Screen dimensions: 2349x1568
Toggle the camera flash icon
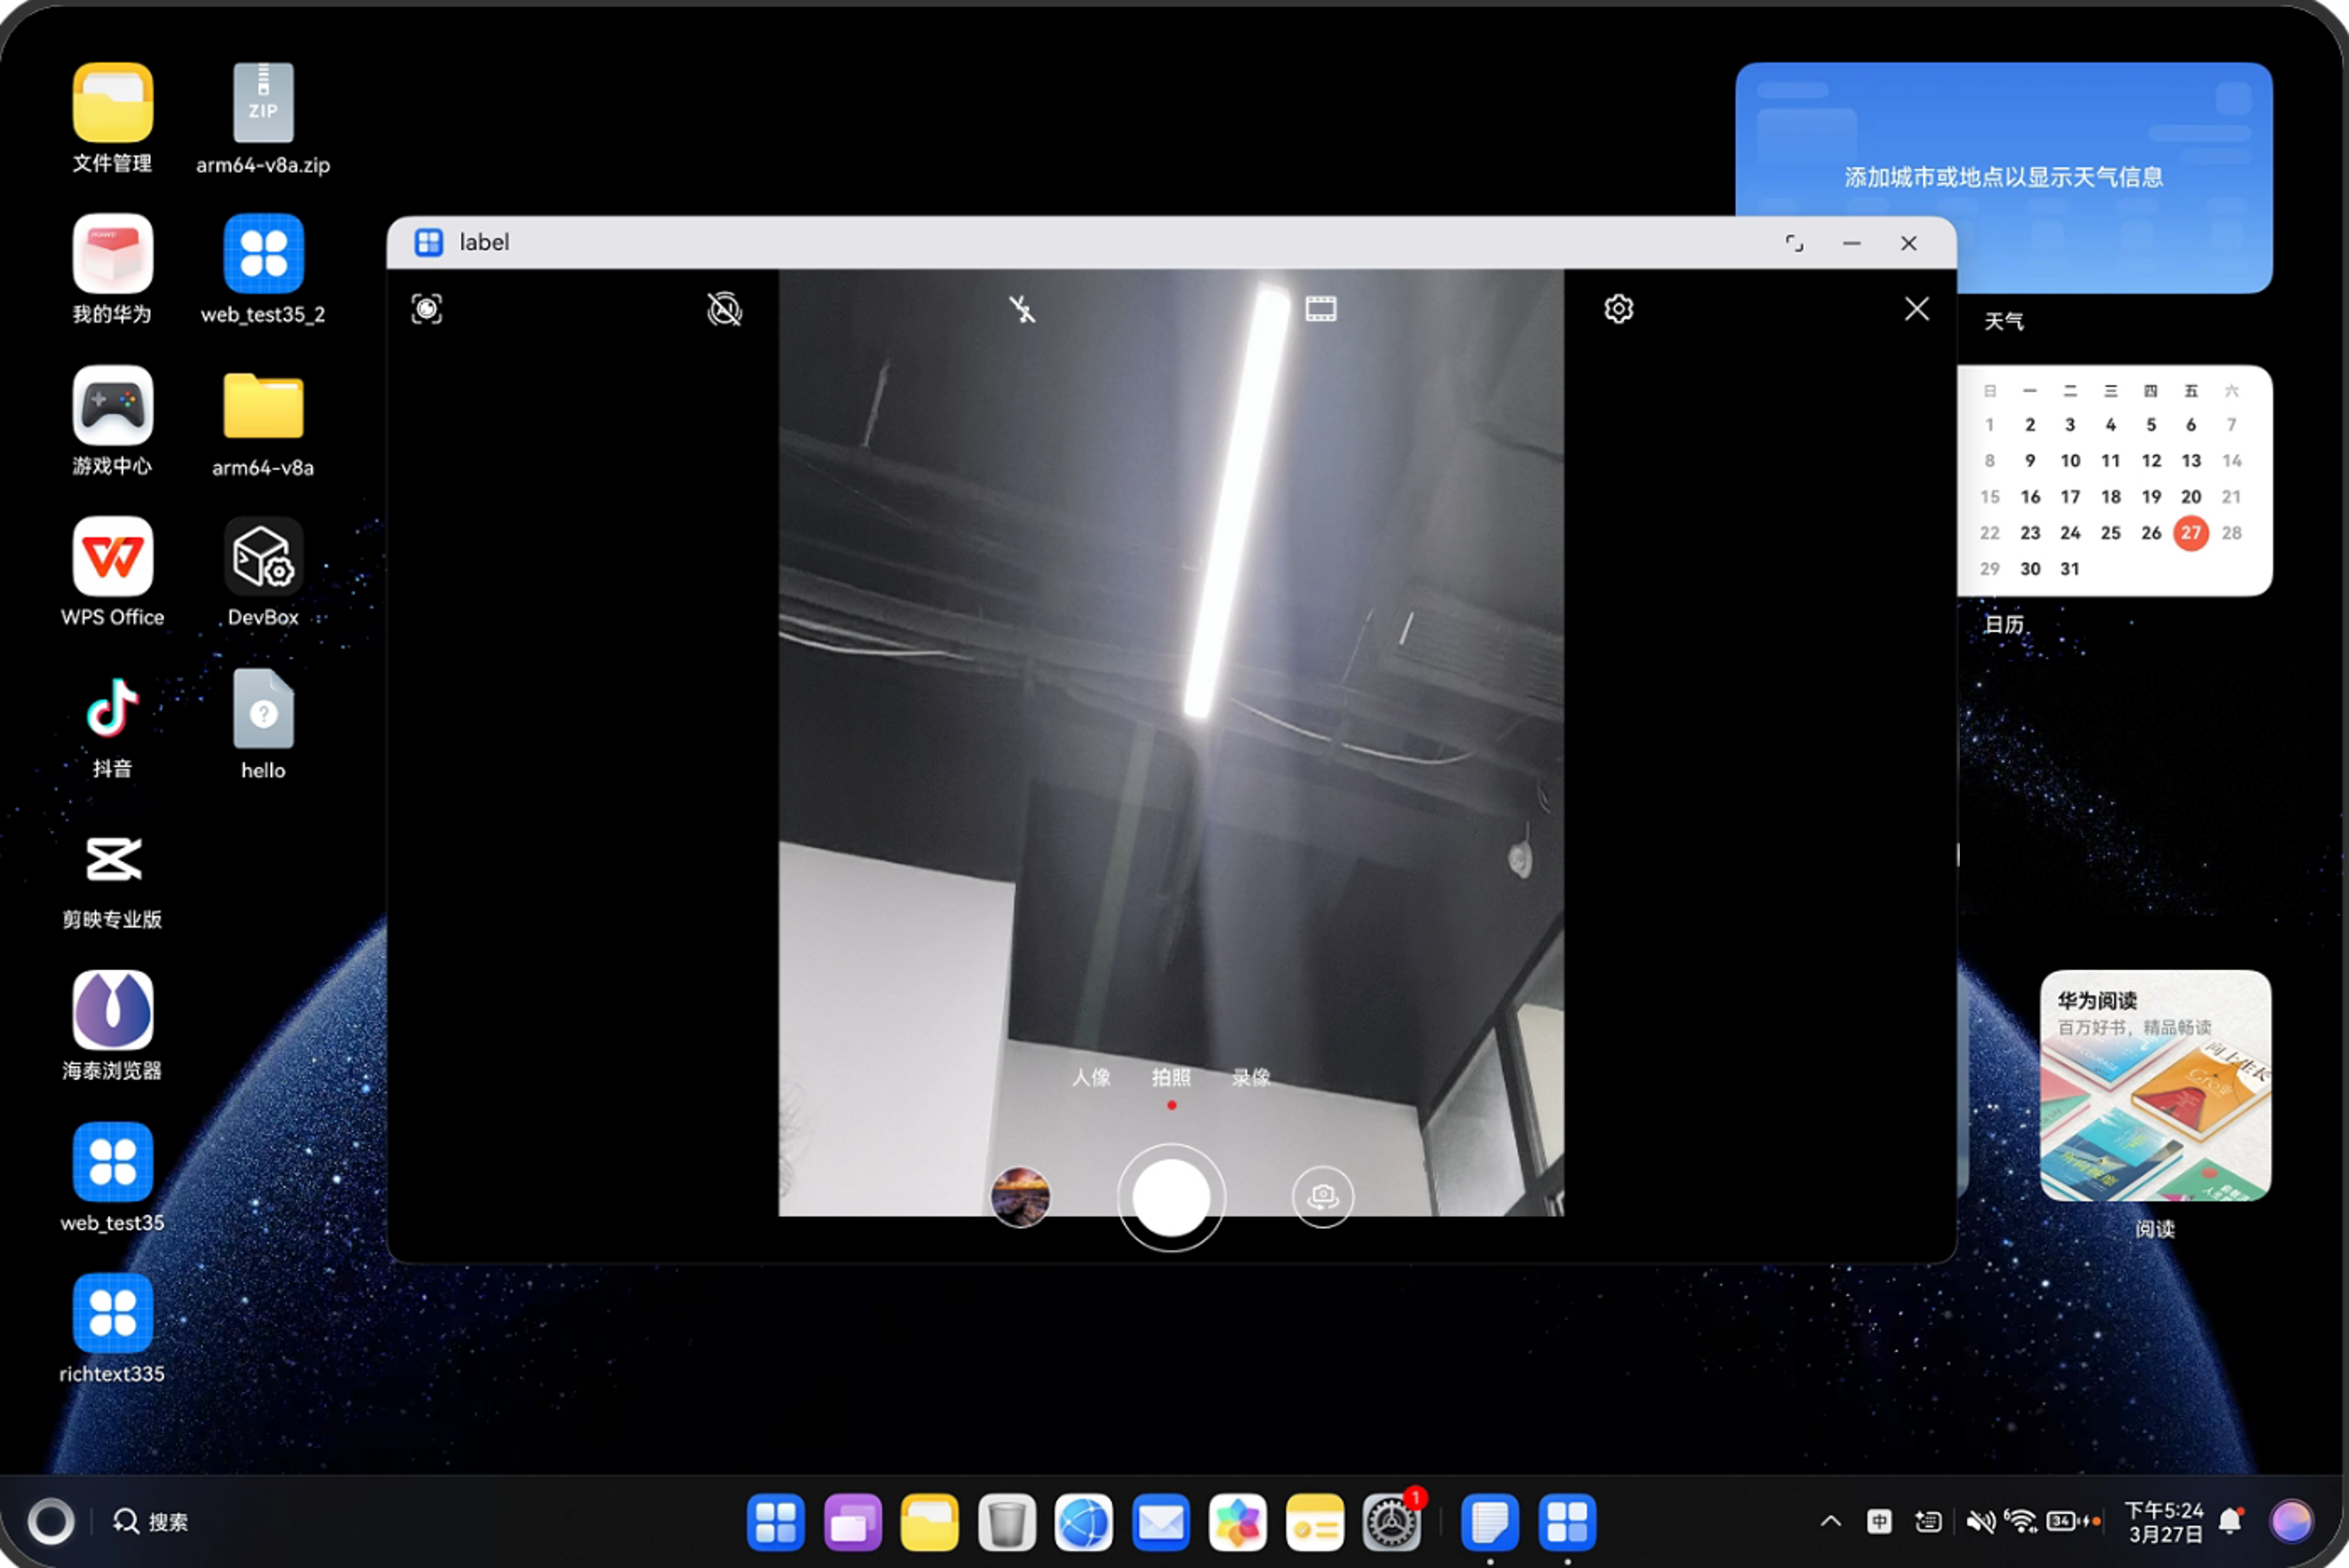pos(1022,309)
